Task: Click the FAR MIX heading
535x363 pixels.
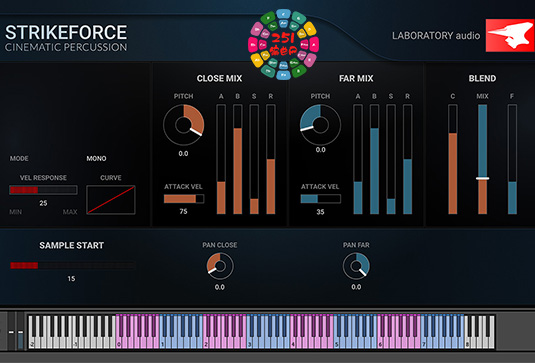Action: (x=356, y=78)
